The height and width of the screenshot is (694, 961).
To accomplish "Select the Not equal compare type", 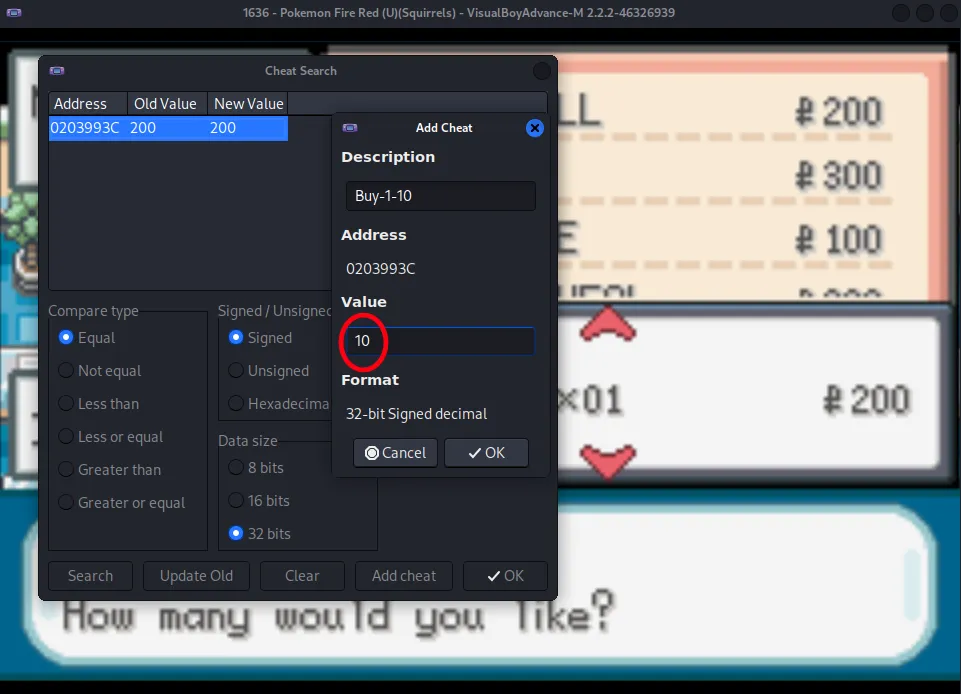I will pos(67,371).
